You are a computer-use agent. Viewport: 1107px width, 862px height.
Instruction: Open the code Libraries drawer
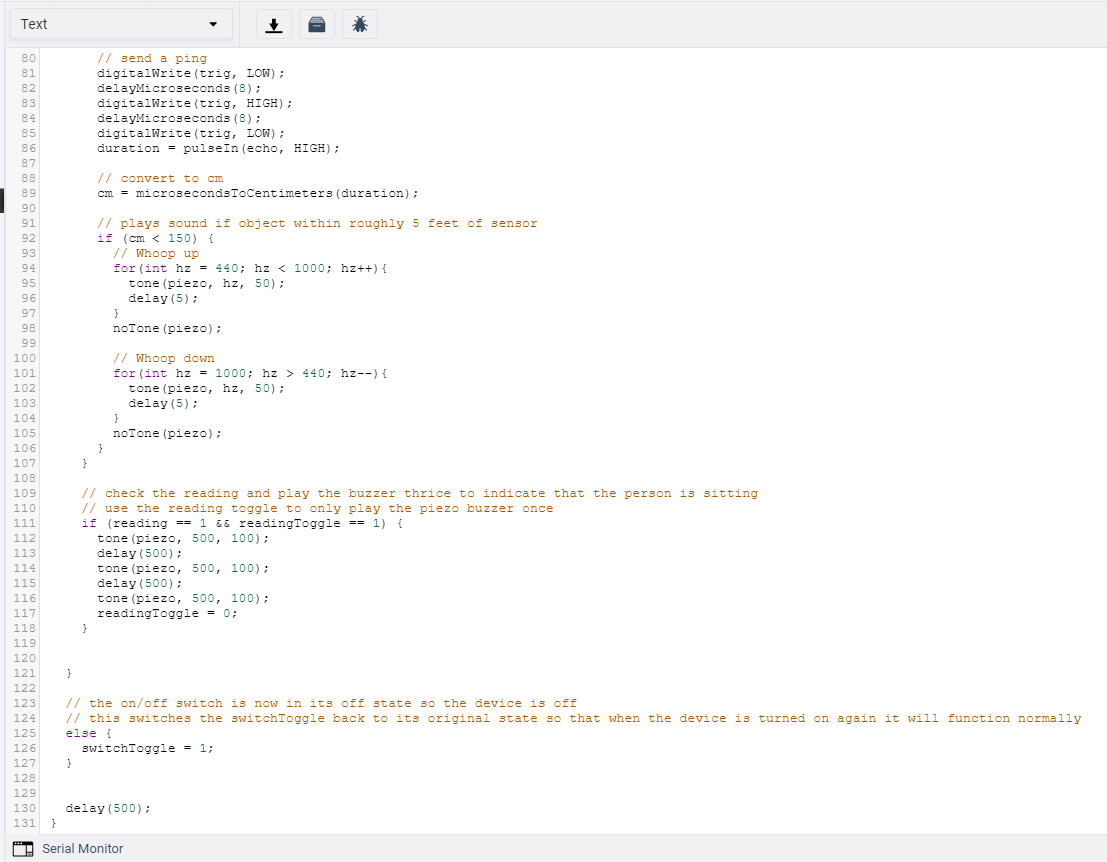pyautogui.click(x=316, y=23)
